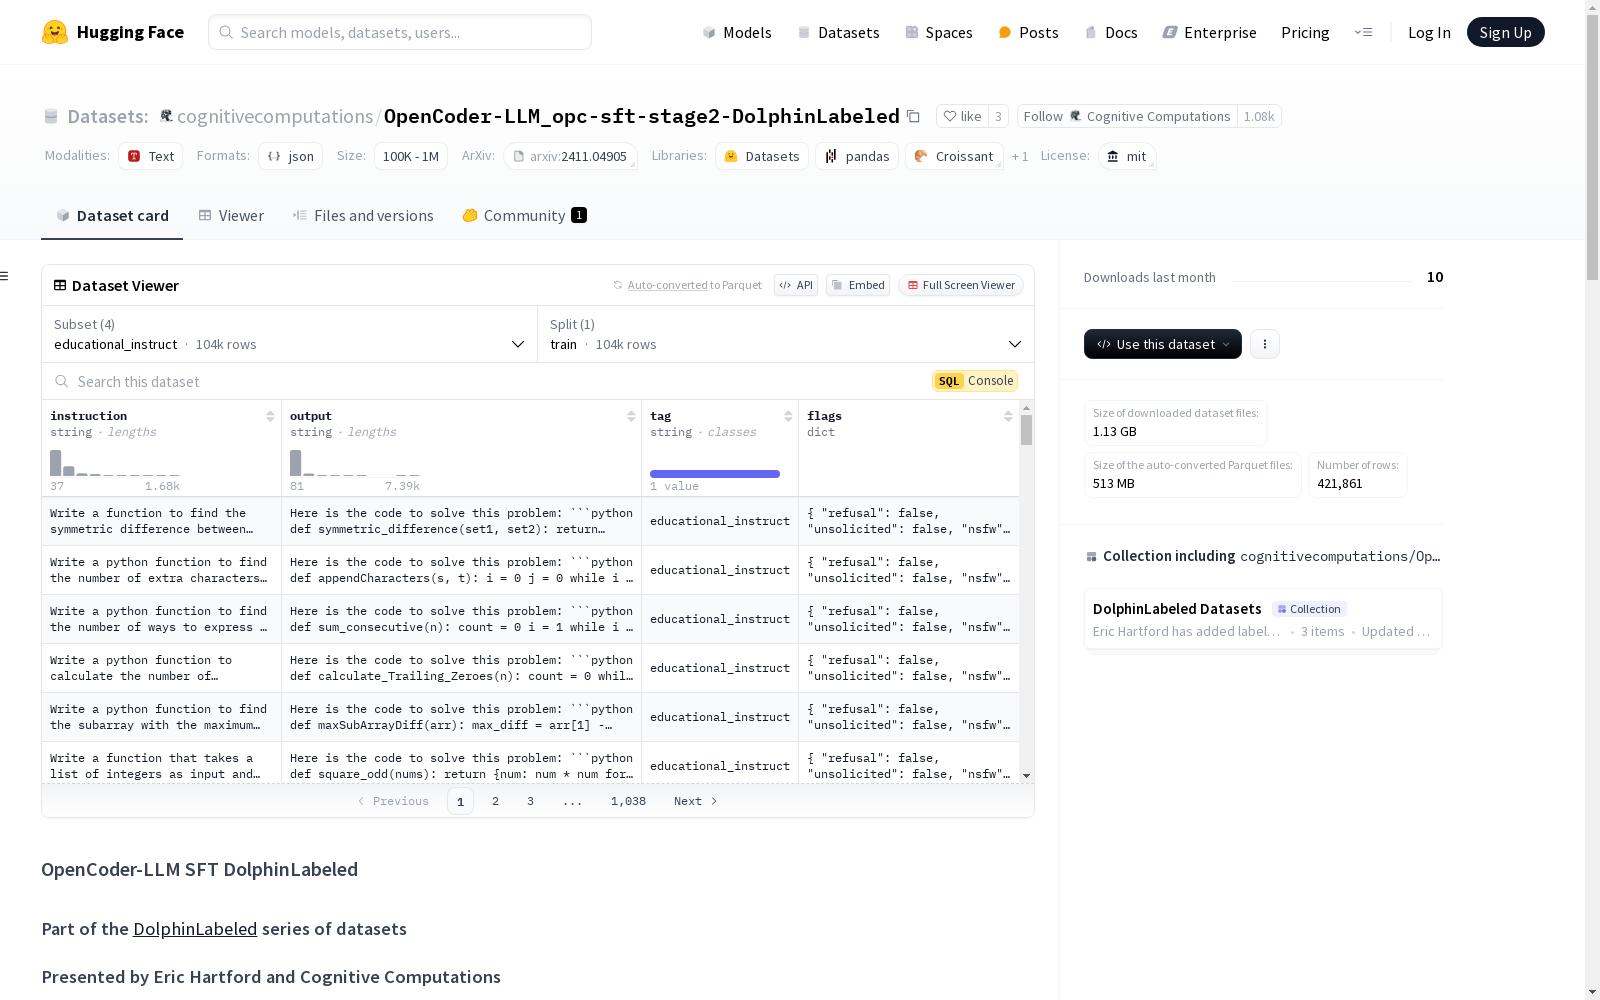The width and height of the screenshot is (1600, 1000).
Task: Open the SQL Console
Action: 975,381
